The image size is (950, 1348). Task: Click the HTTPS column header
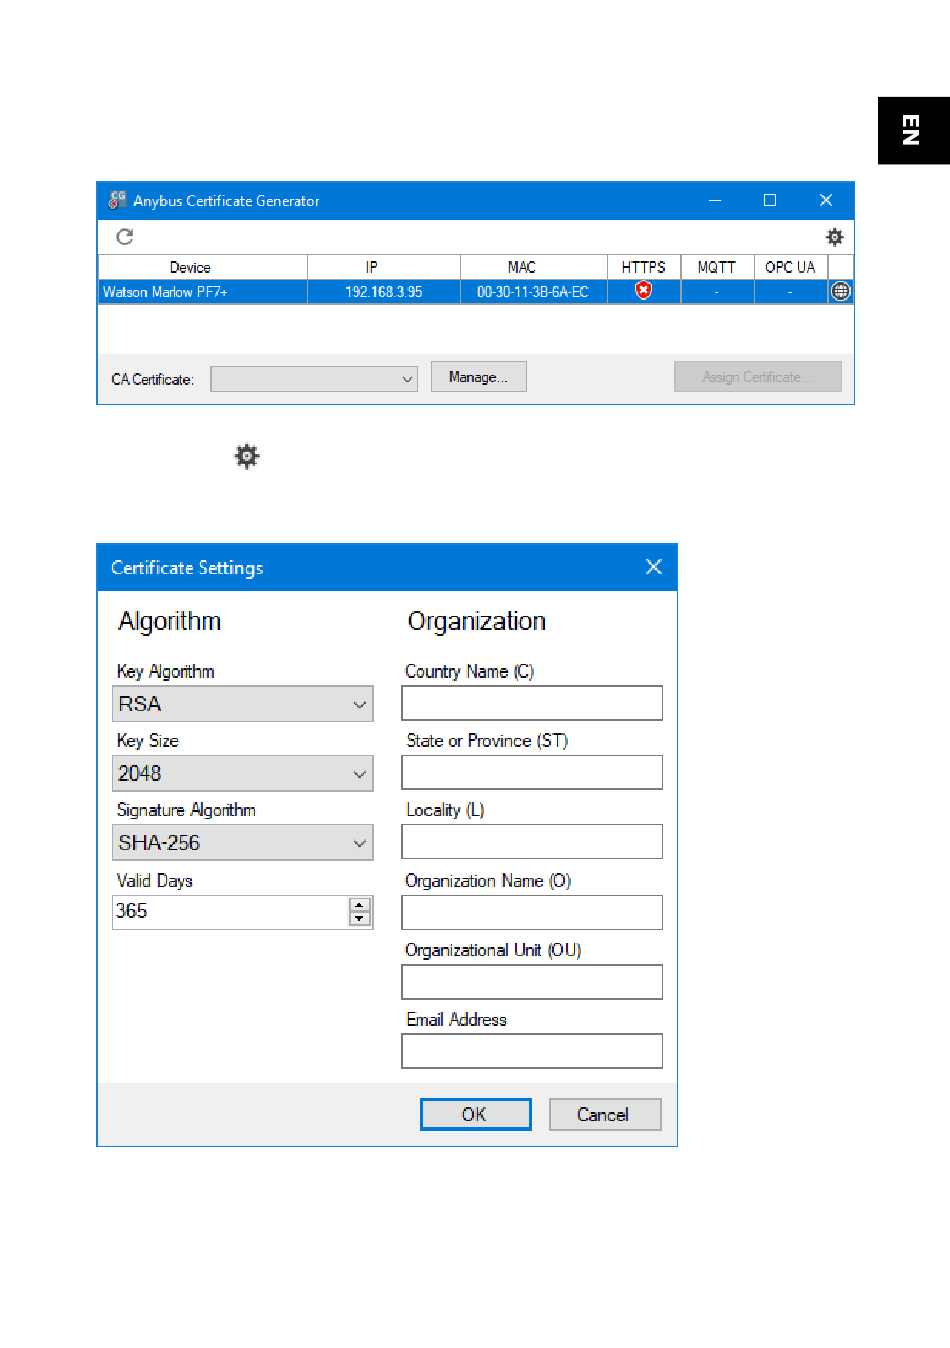tap(644, 267)
